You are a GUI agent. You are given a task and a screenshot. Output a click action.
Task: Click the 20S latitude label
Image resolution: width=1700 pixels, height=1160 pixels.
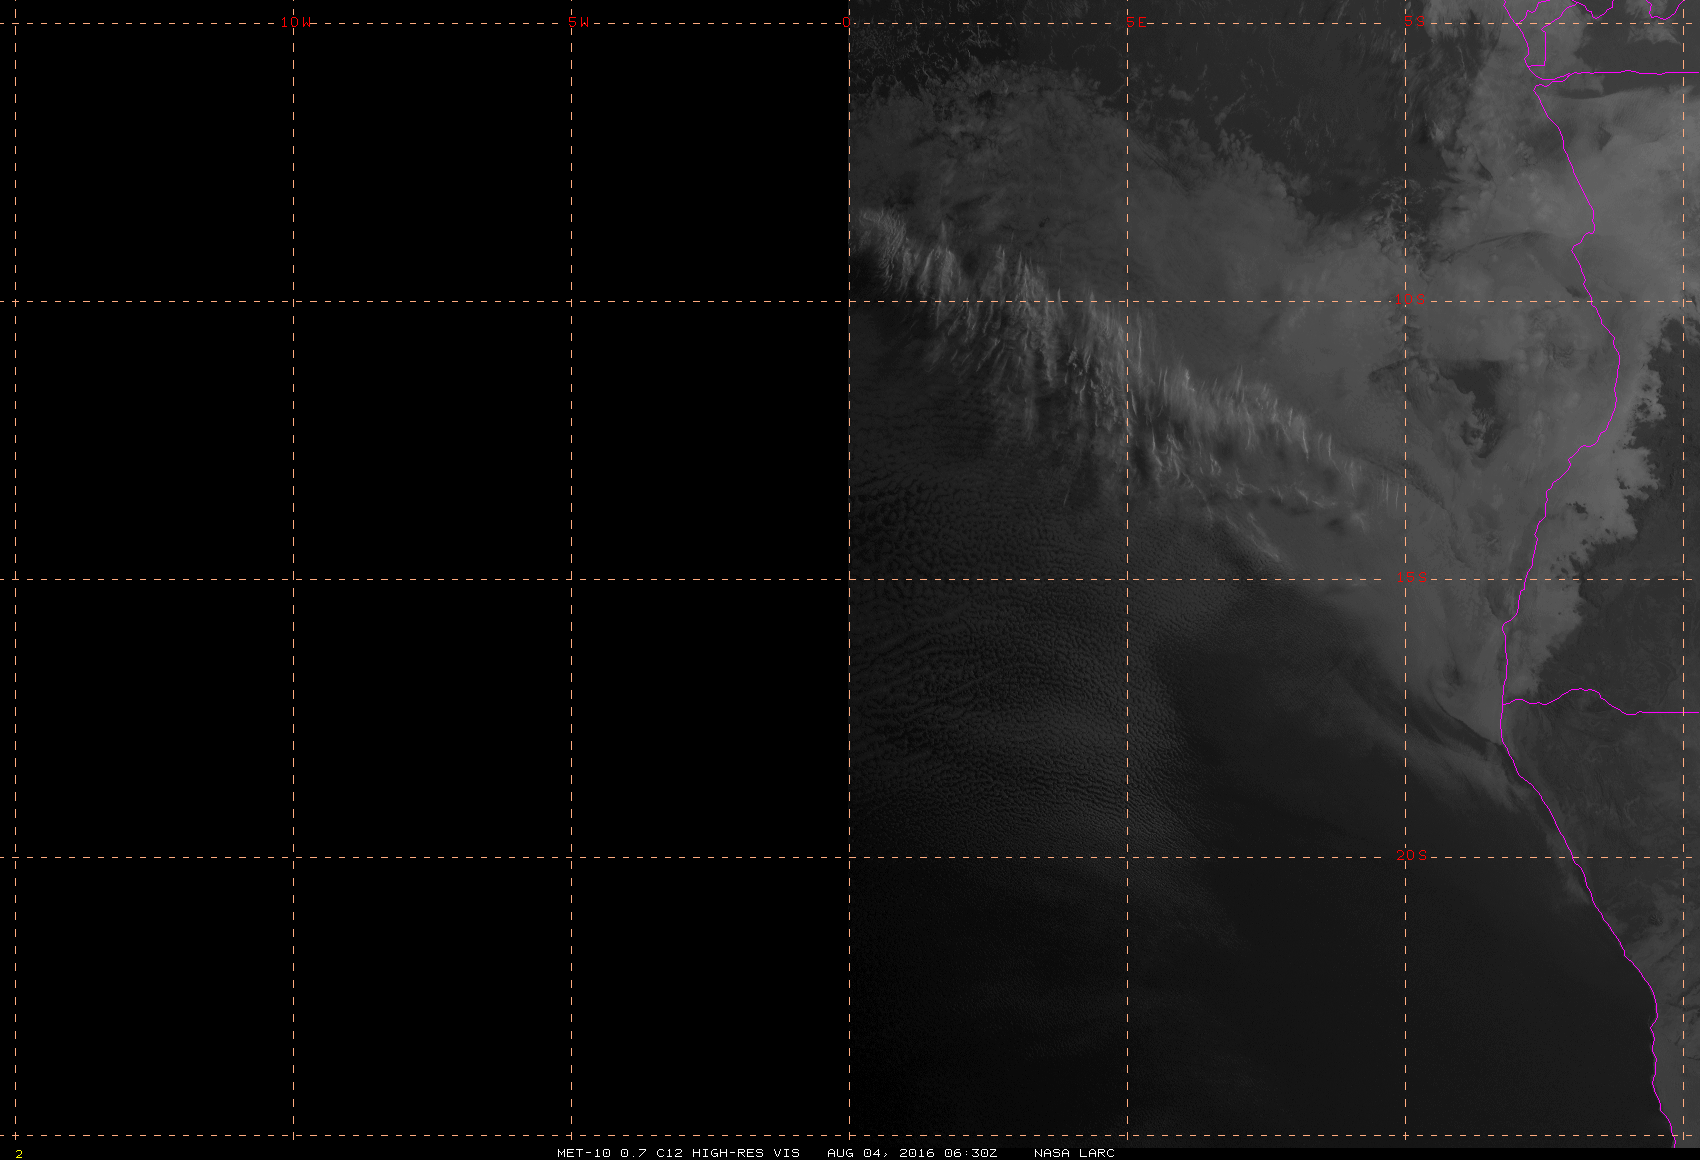coord(1411,855)
